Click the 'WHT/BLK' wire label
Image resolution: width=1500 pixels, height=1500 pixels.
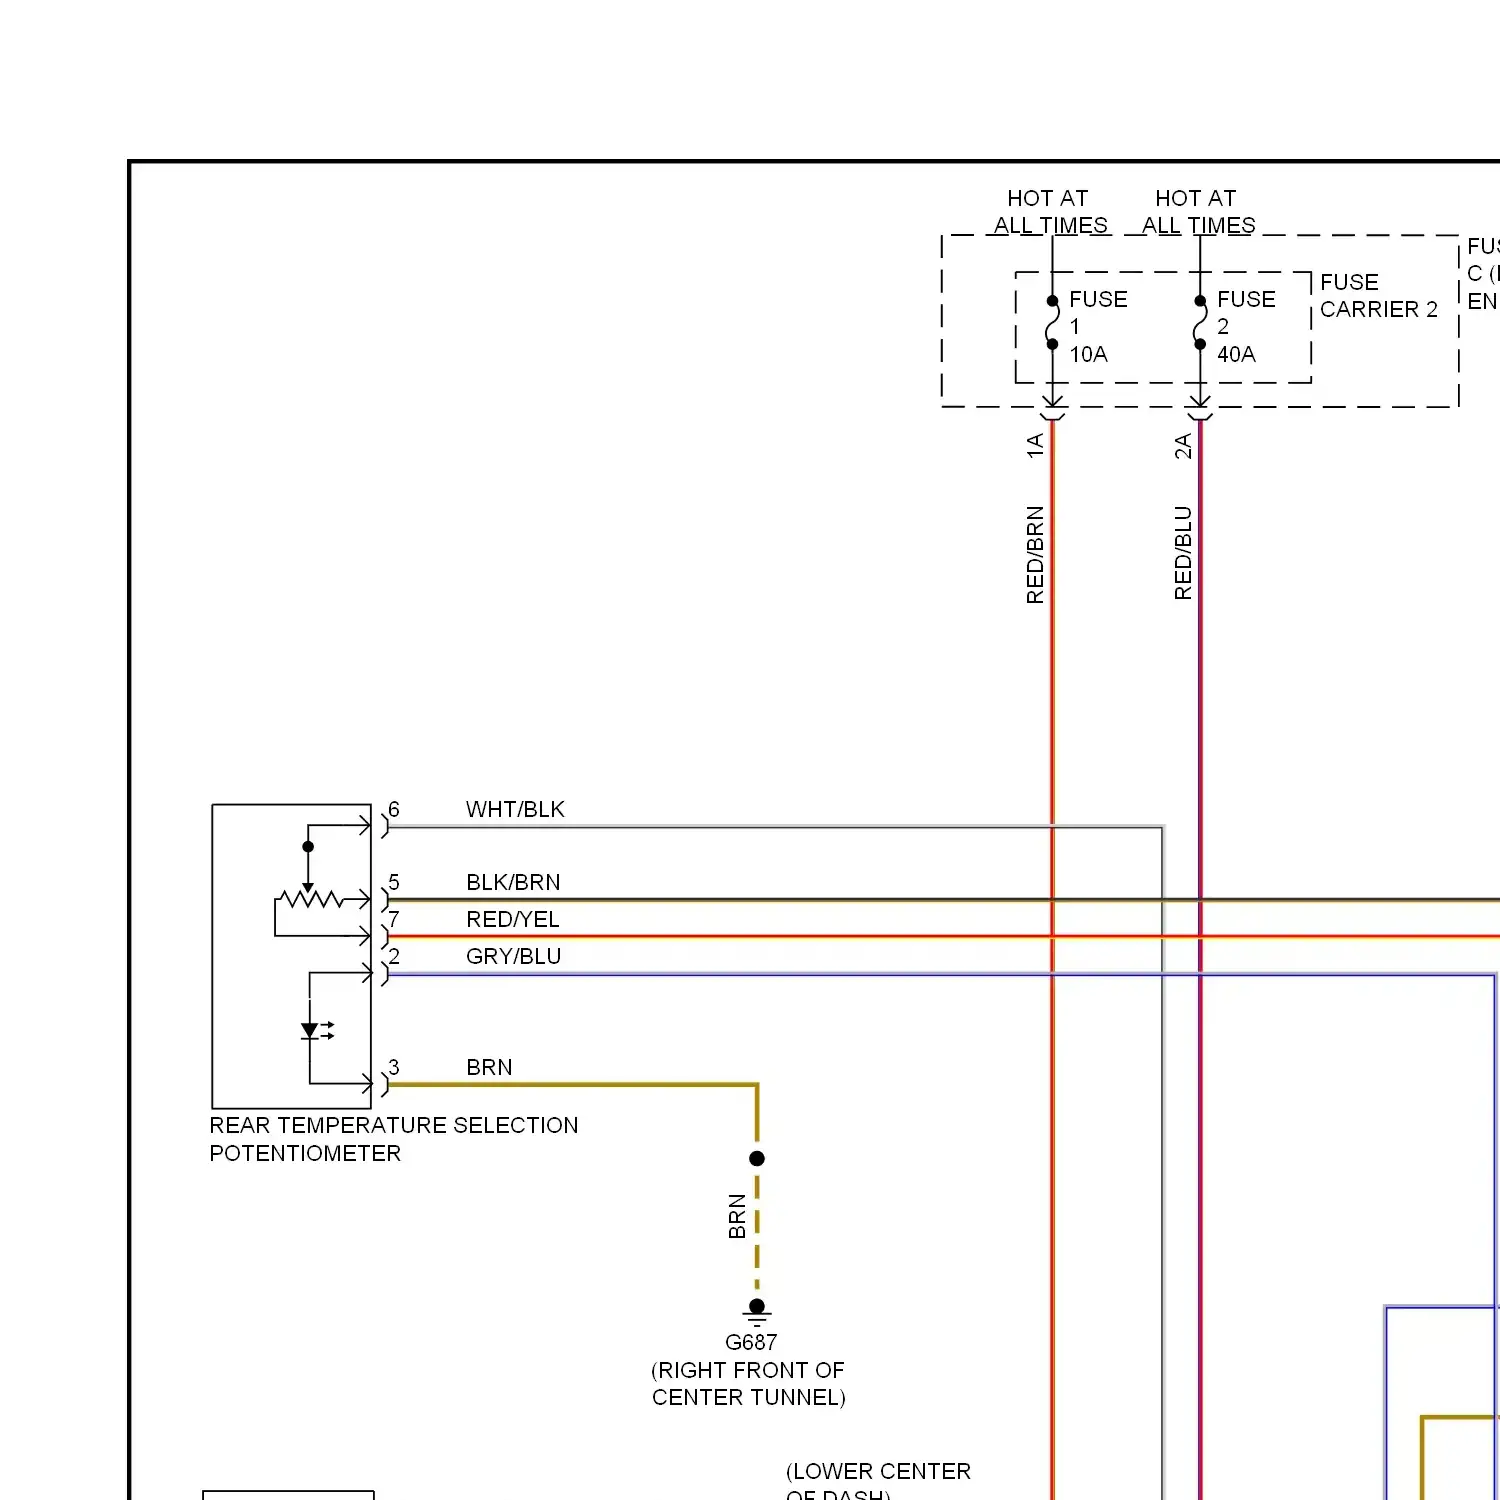pos(515,809)
